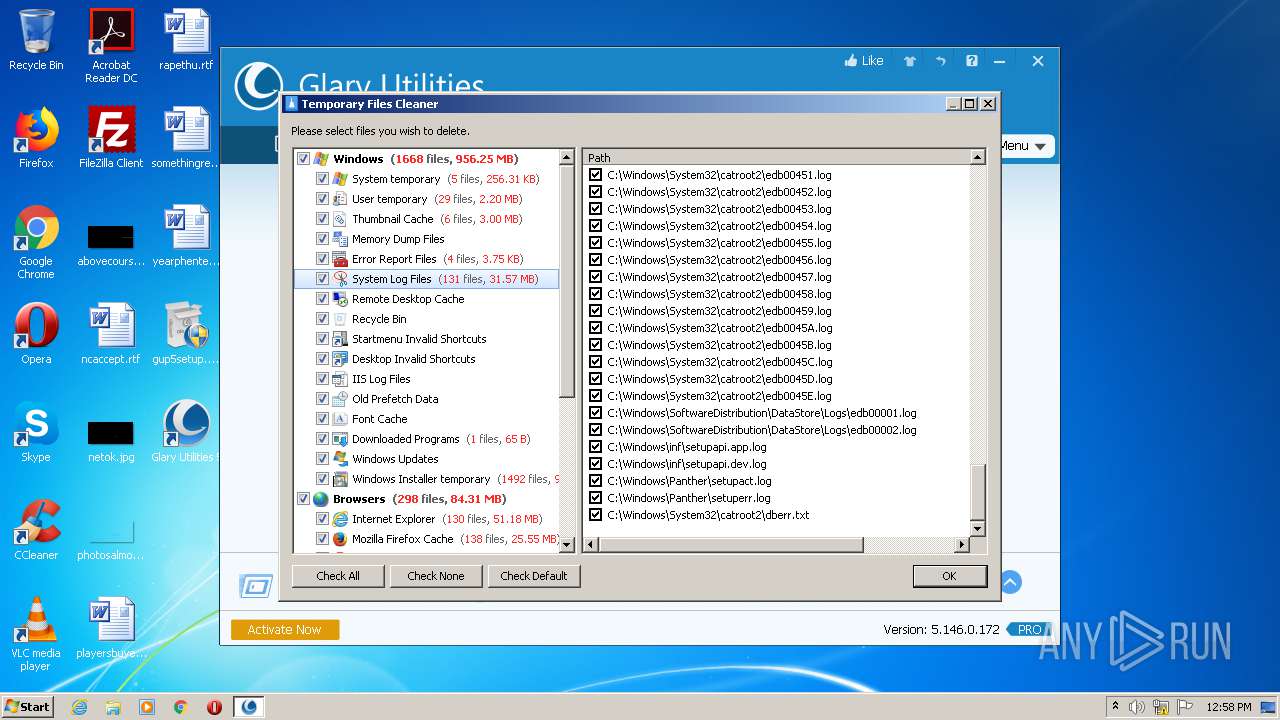Click the Startmenu Invalid Shortcuts icon
1280x720 pixels.
coord(340,339)
